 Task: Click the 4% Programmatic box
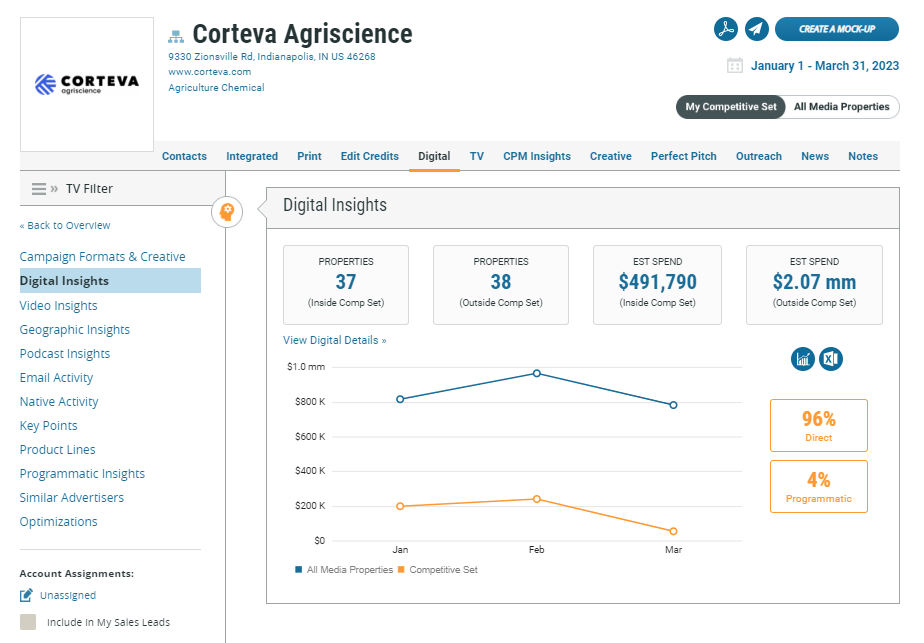(819, 486)
